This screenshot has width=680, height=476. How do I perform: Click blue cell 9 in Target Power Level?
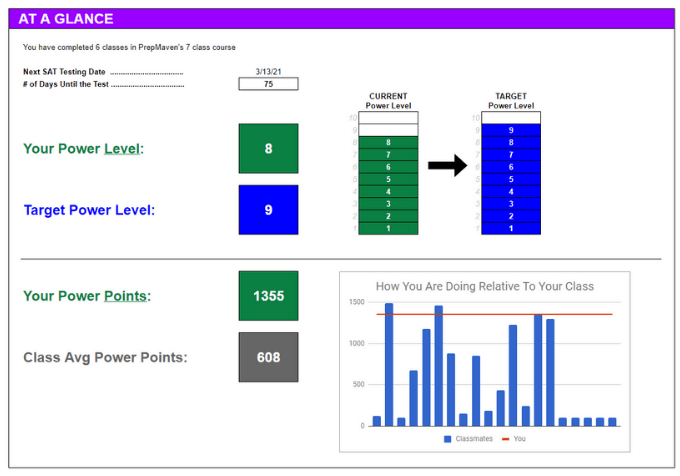point(511,130)
